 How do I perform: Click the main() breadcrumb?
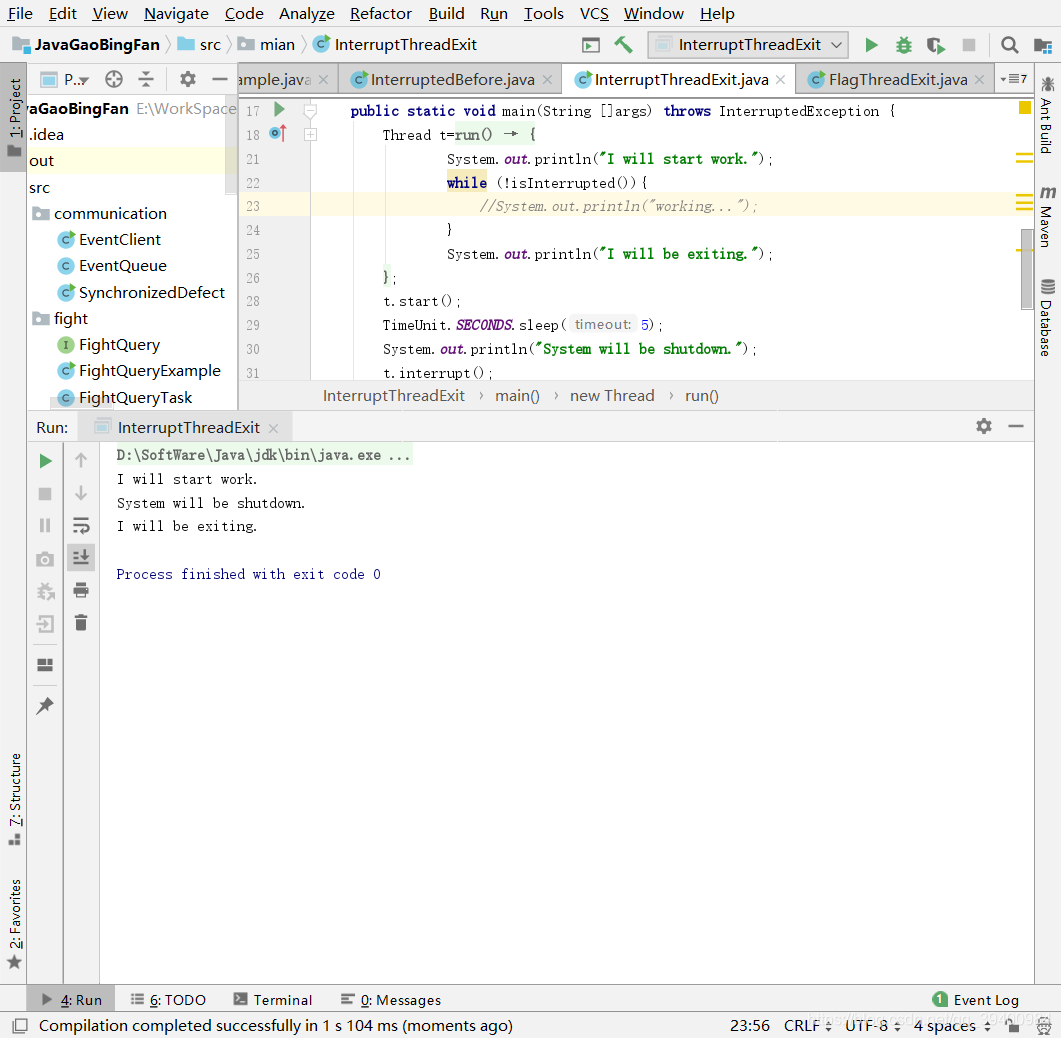pos(517,396)
